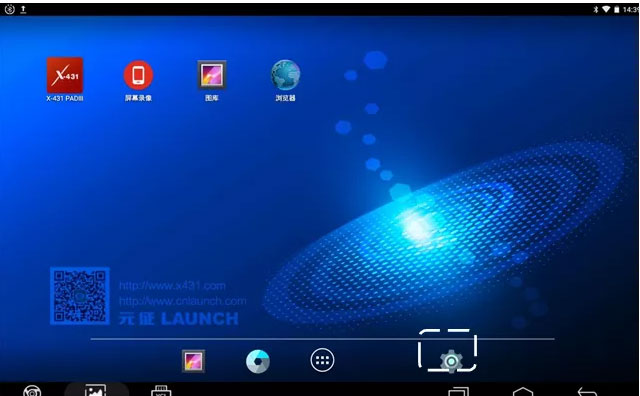Tap the round camera icon at bottom-left
Screen dimensions: 640x396
[x=32, y=391]
